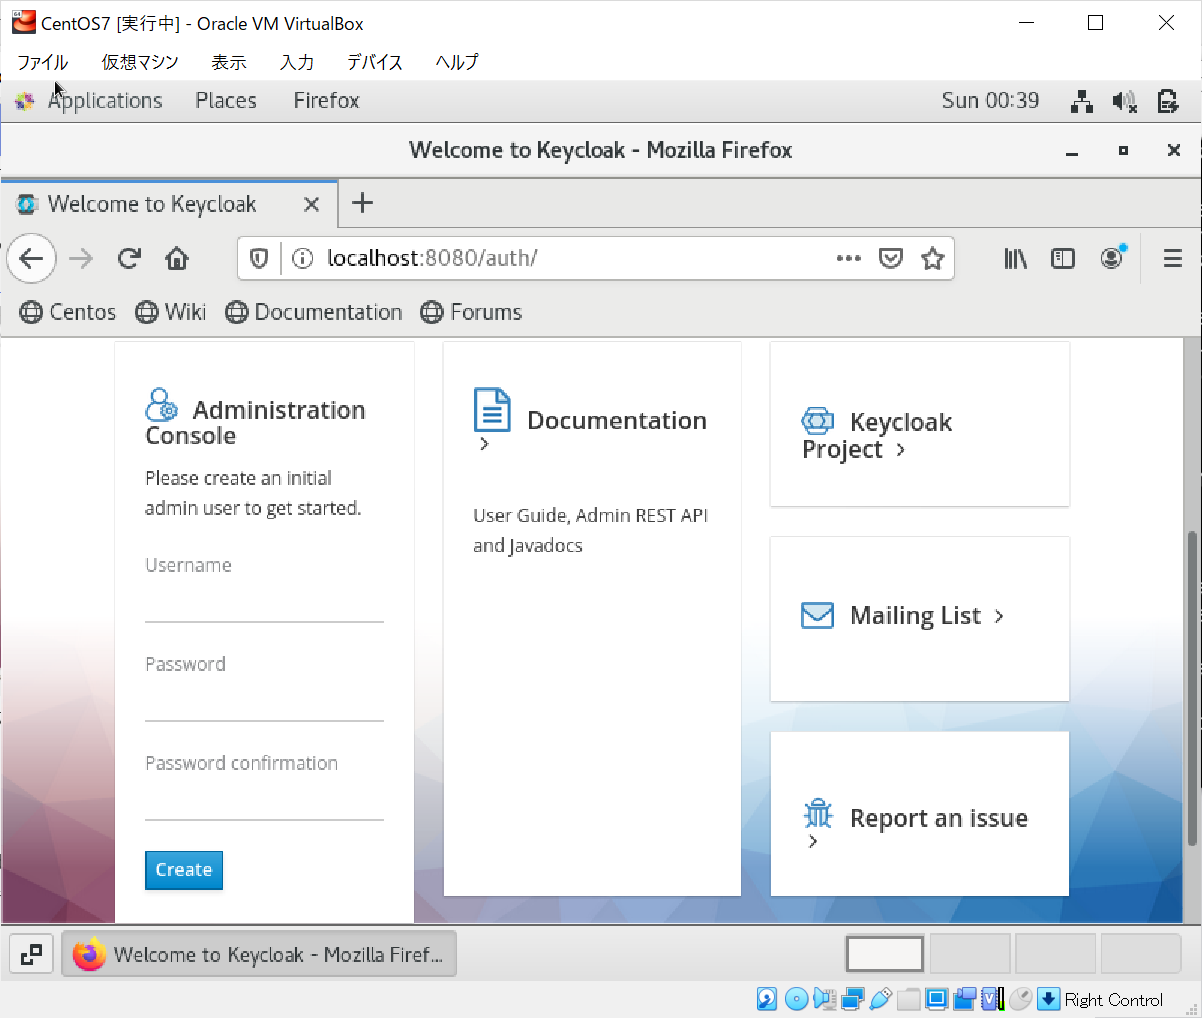Open the clock showing Sun 00:39
This screenshot has height=1018, width=1202.
[x=990, y=101]
